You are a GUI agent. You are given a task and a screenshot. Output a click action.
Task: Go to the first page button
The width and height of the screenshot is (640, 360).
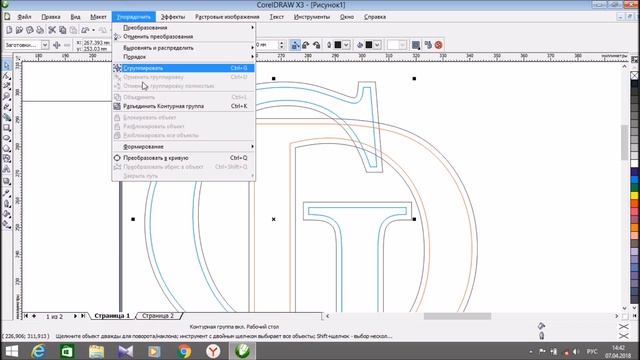pos(26,316)
